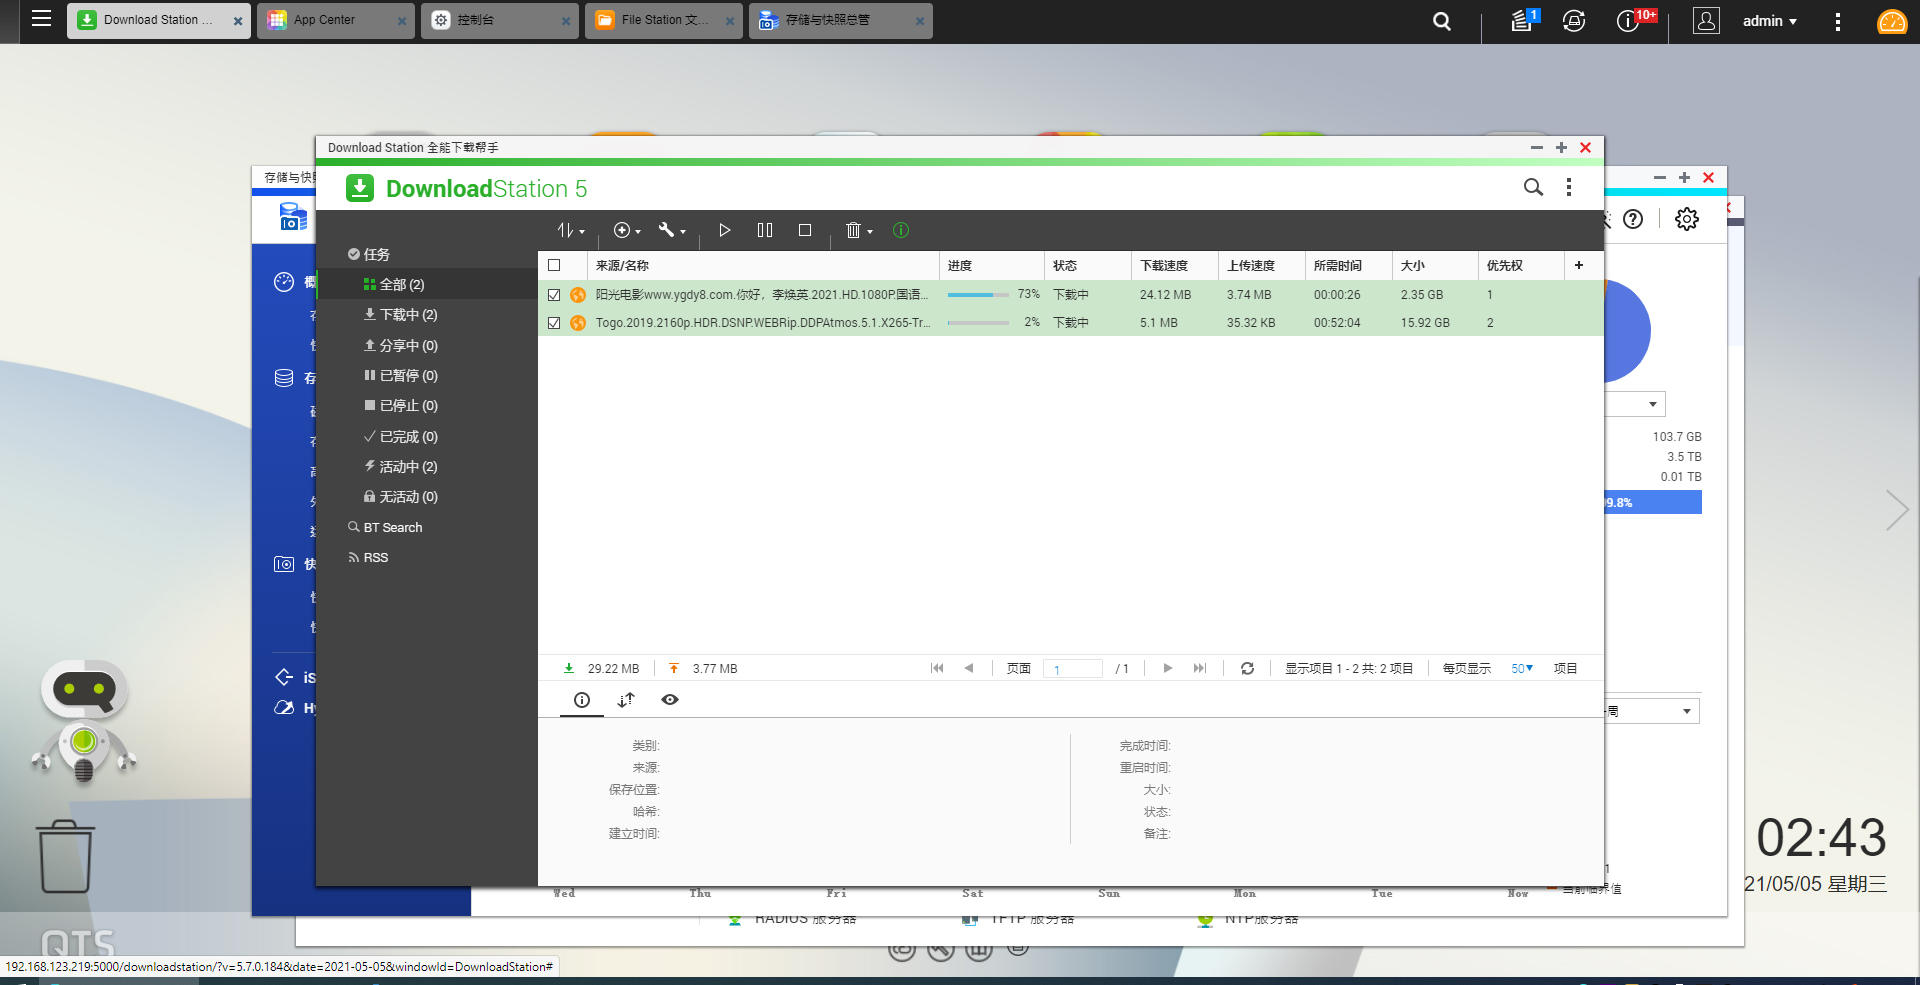This screenshot has height=985, width=1920.
Task: Open the transfer details arrows tab
Action: (626, 700)
